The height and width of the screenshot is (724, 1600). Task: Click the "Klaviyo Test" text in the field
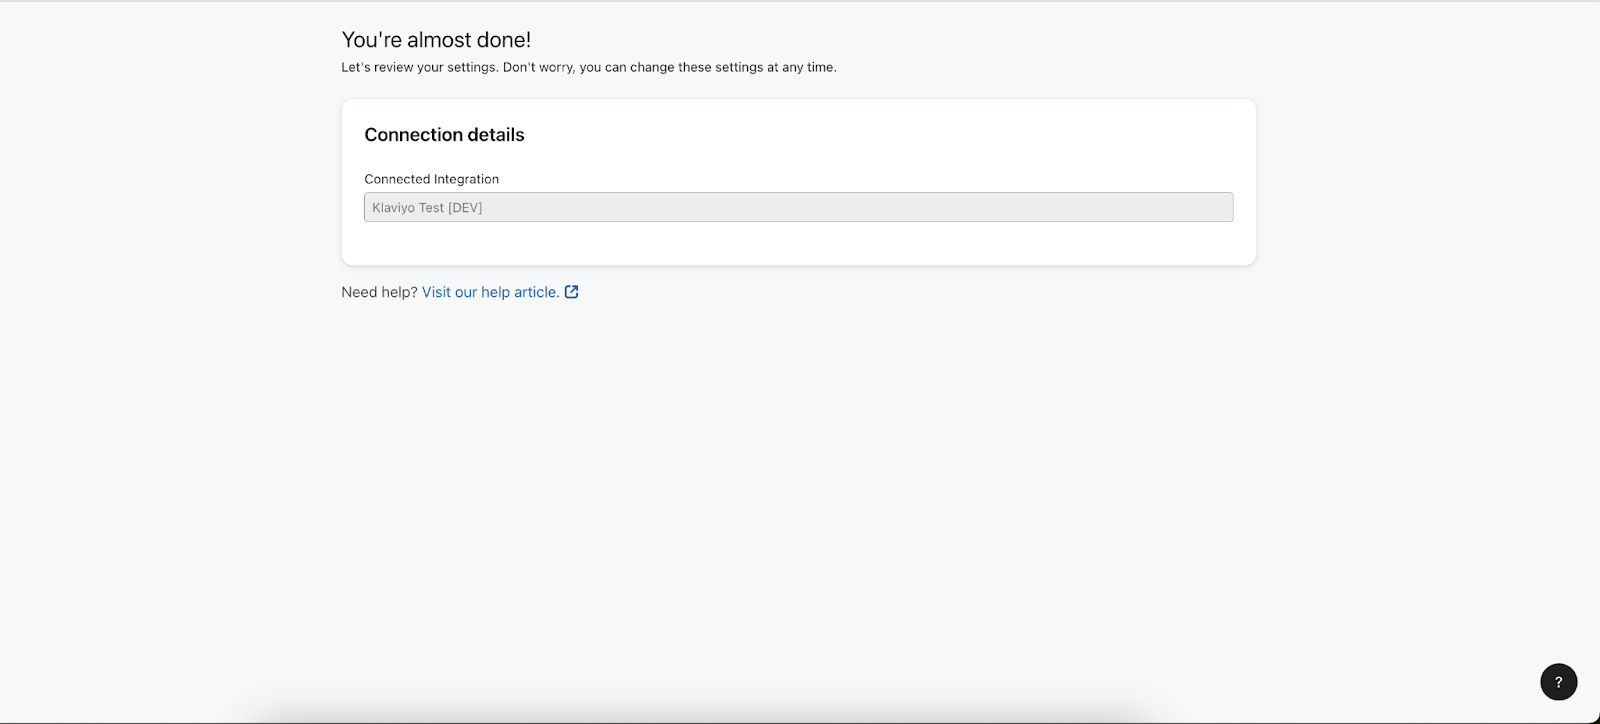(408, 208)
